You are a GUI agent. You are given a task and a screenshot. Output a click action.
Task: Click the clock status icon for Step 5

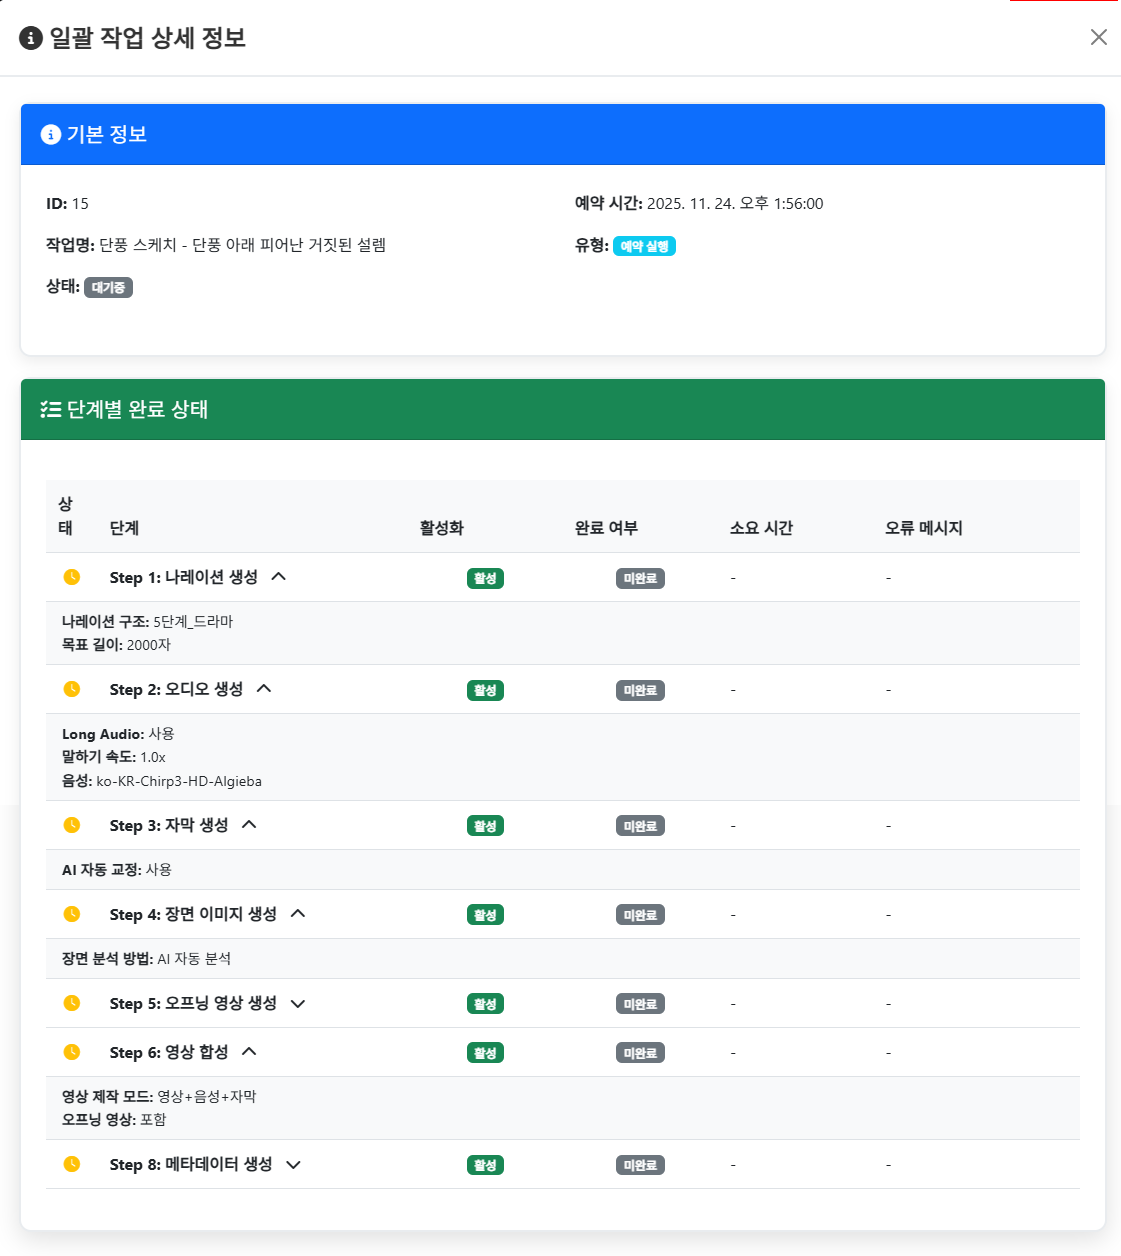[x=72, y=1003]
